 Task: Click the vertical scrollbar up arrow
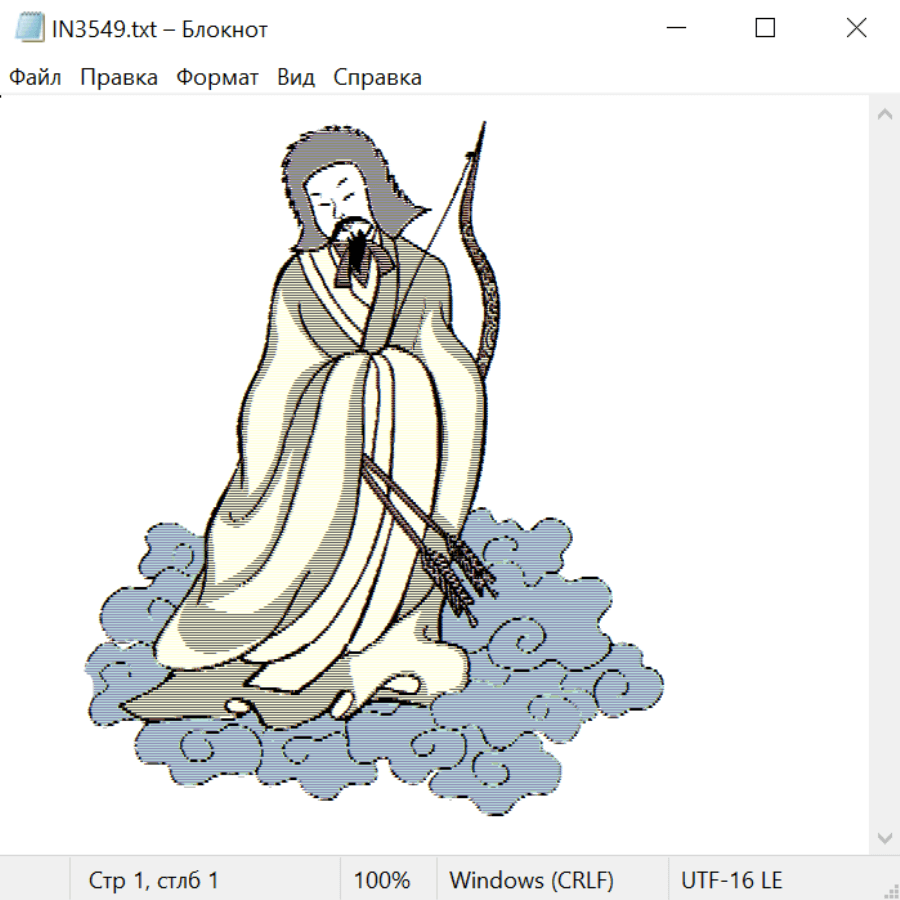tap(884, 115)
